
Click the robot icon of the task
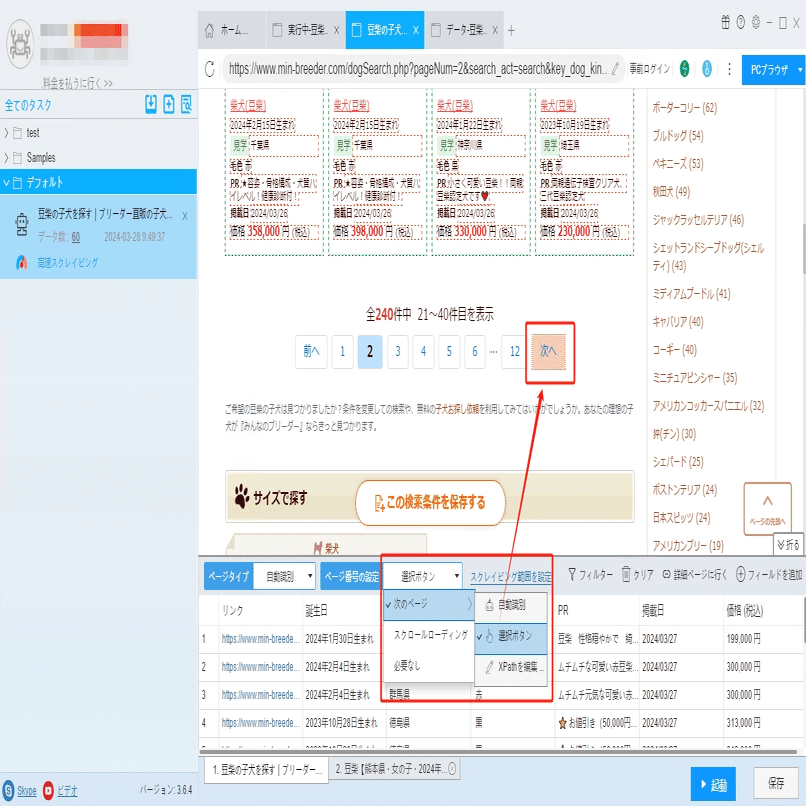(22, 224)
